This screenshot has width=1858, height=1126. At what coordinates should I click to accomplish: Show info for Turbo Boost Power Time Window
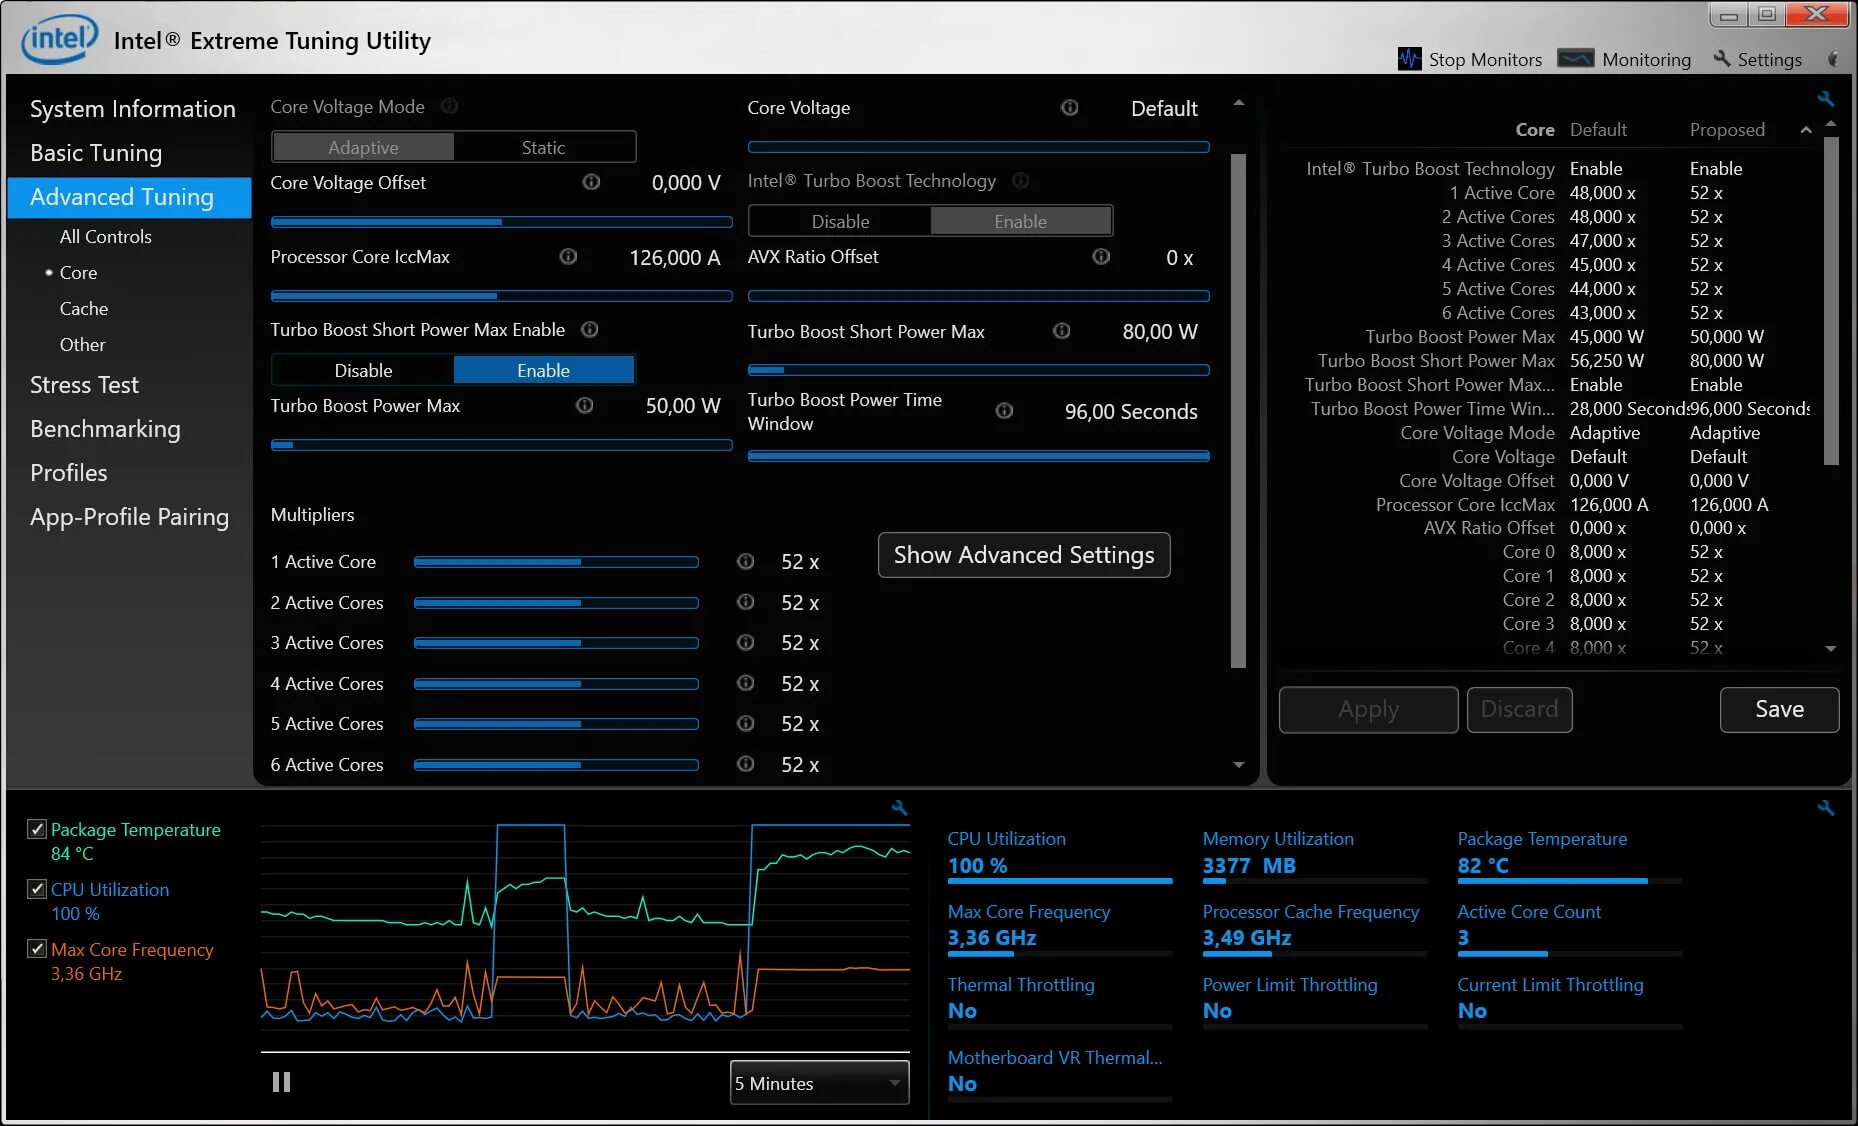(x=1005, y=411)
